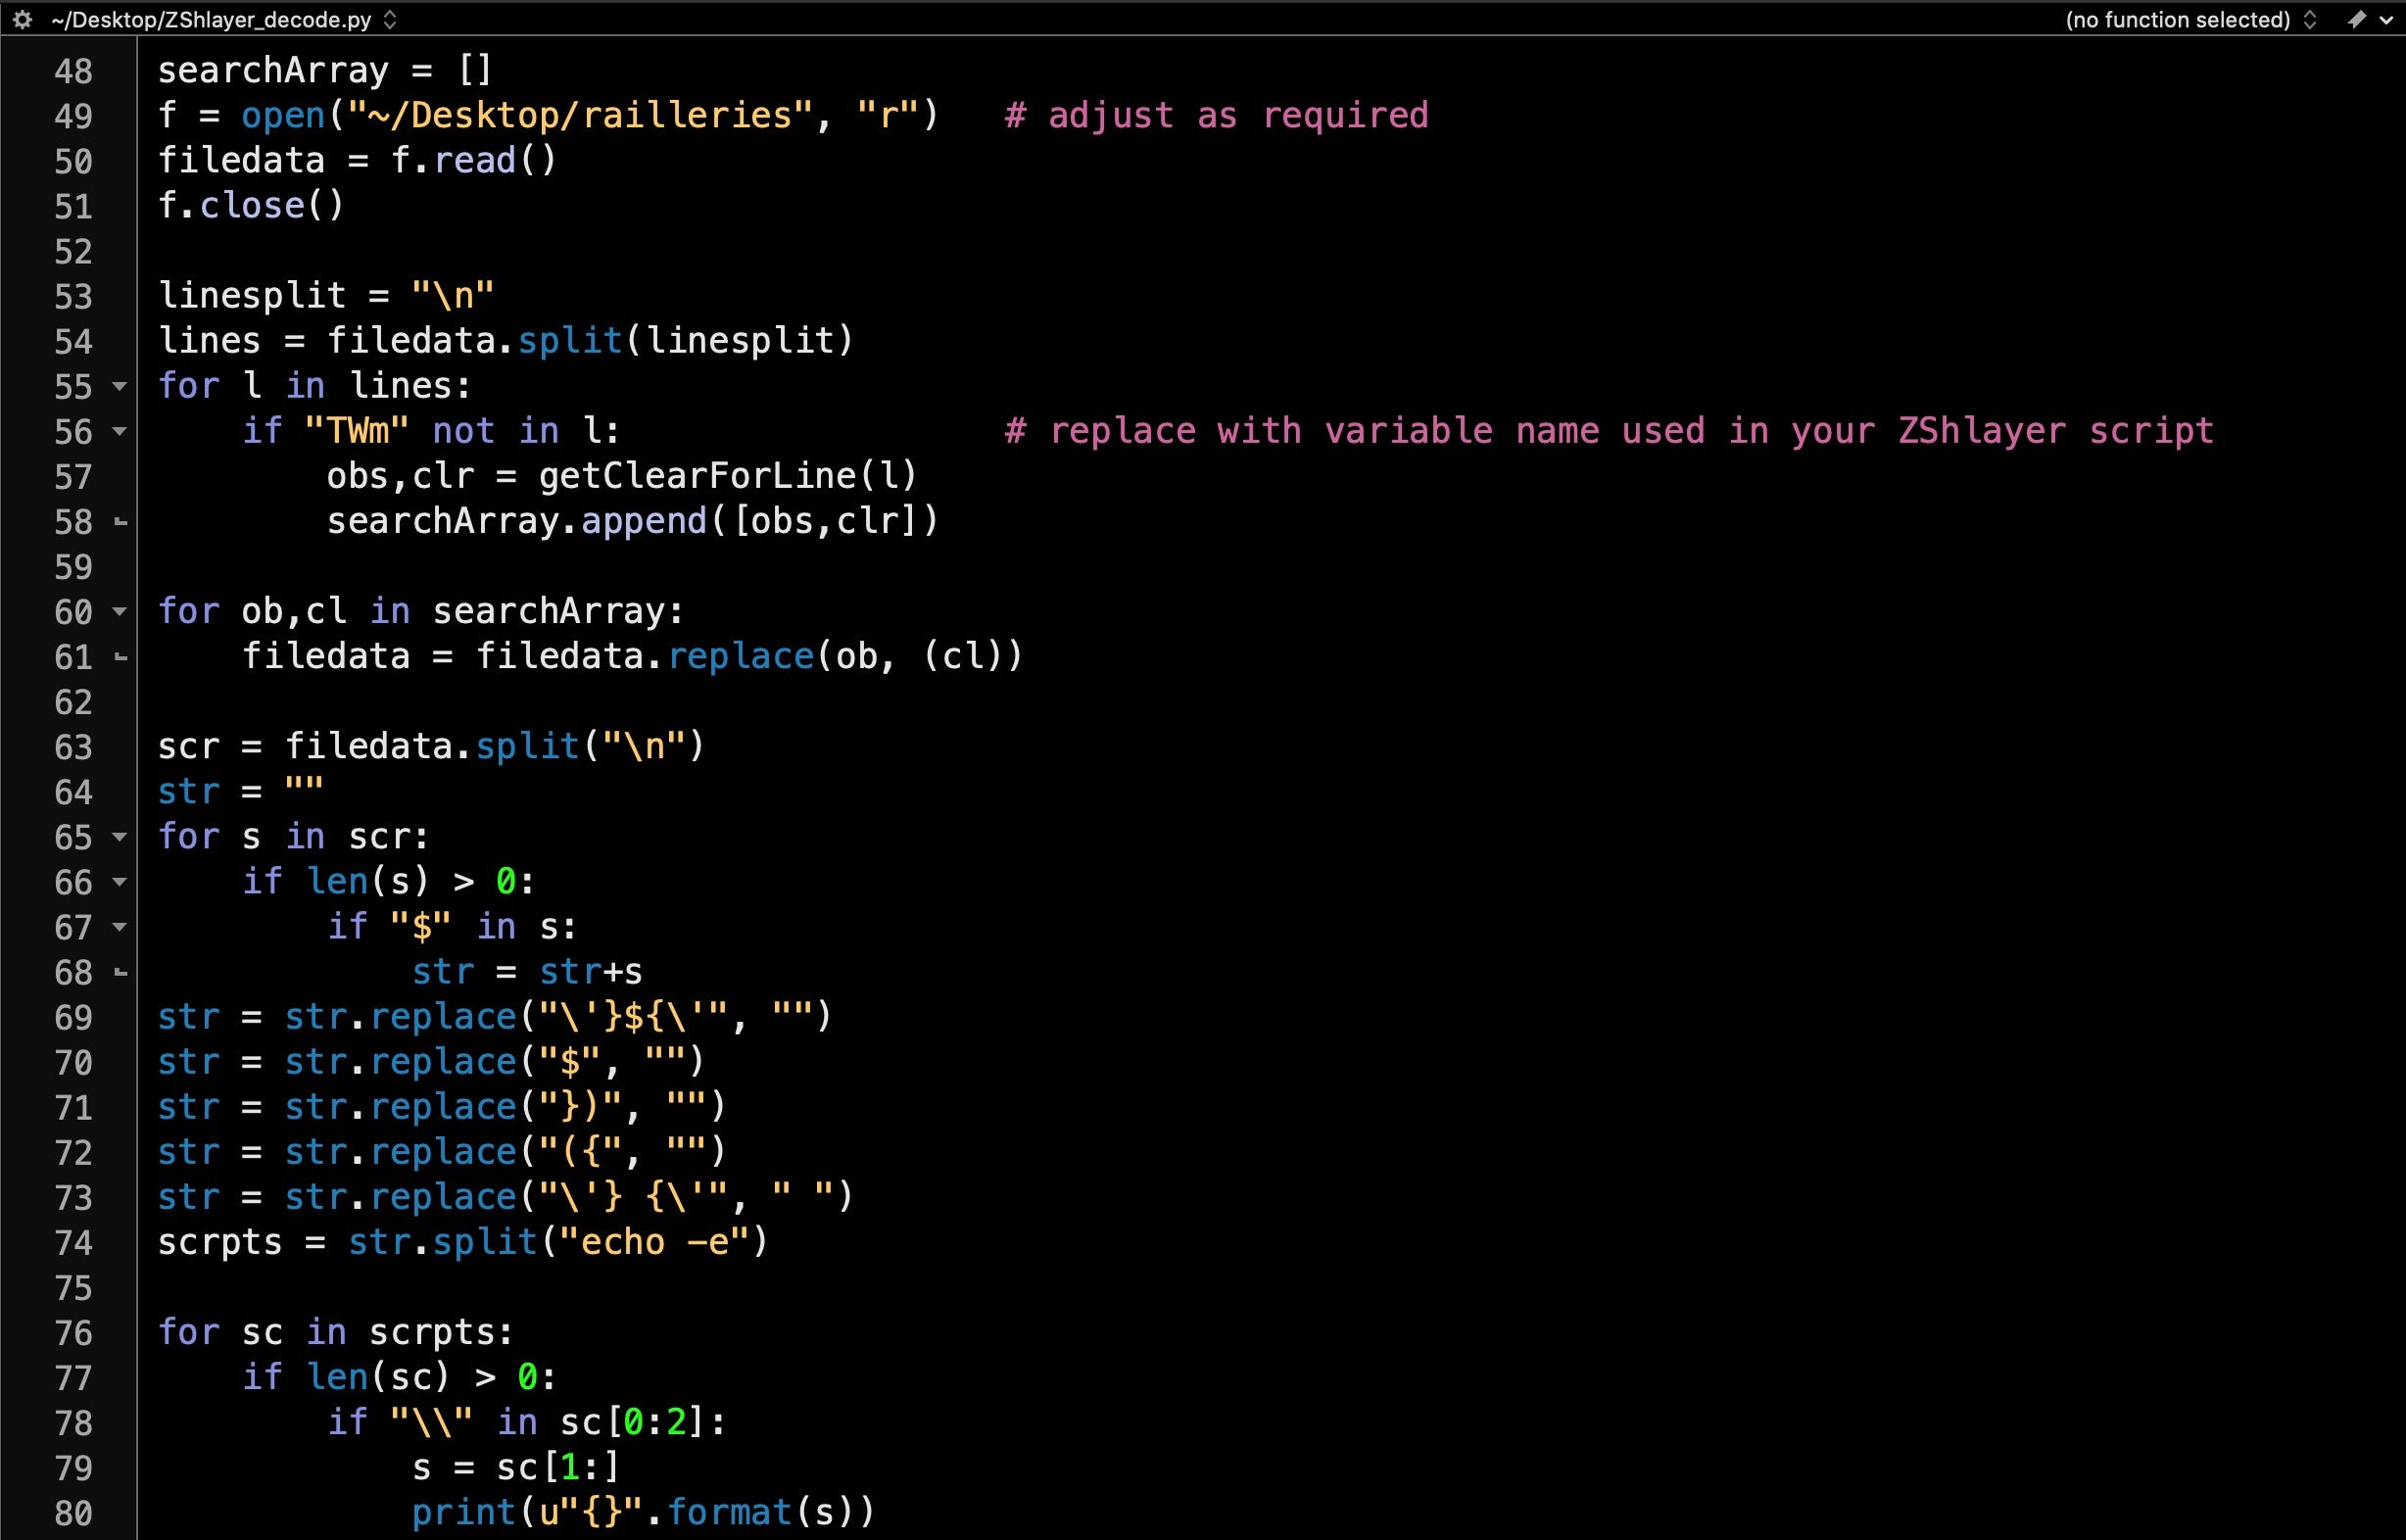Click the getClearForLine call on line 57
2406x1540 pixels.
coord(697,476)
